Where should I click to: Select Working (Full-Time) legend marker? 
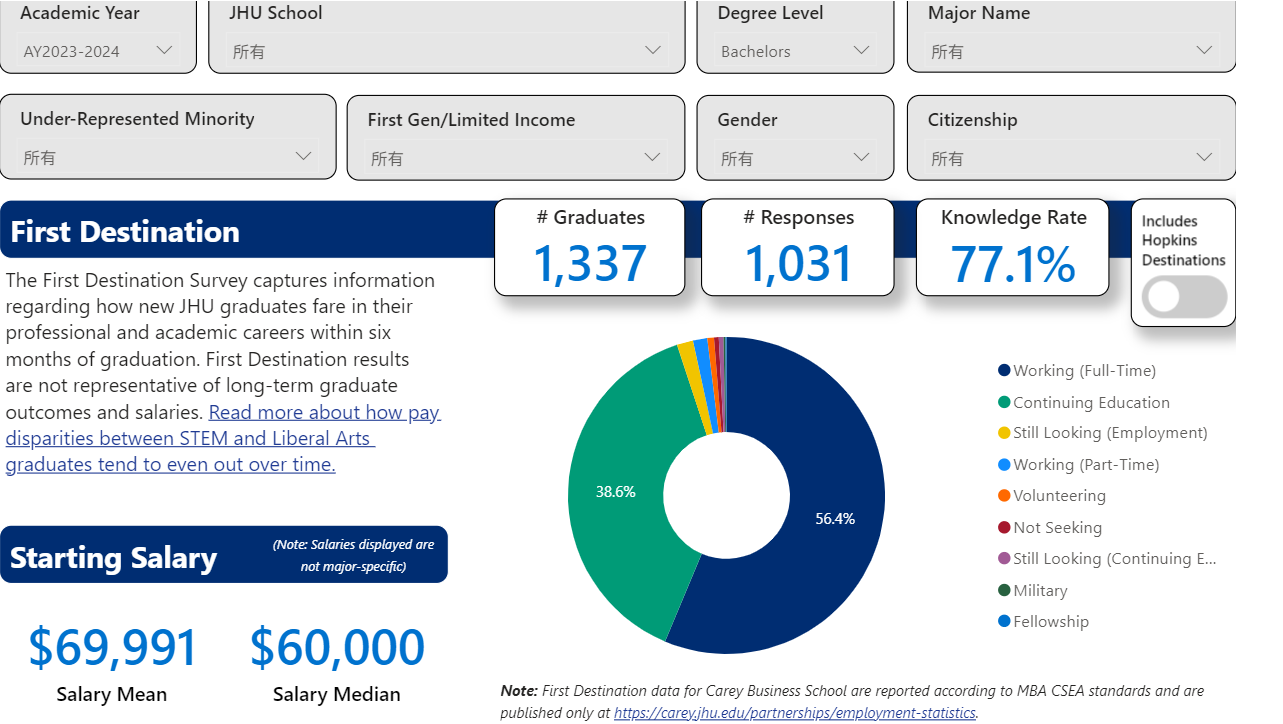click(x=1004, y=371)
